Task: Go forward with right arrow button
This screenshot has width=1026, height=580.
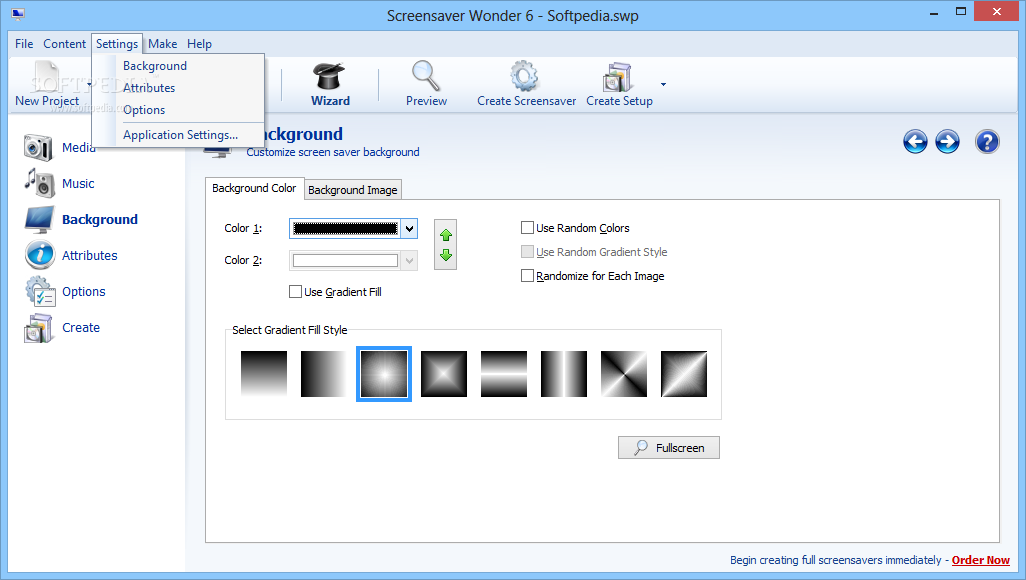Action: tap(947, 141)
